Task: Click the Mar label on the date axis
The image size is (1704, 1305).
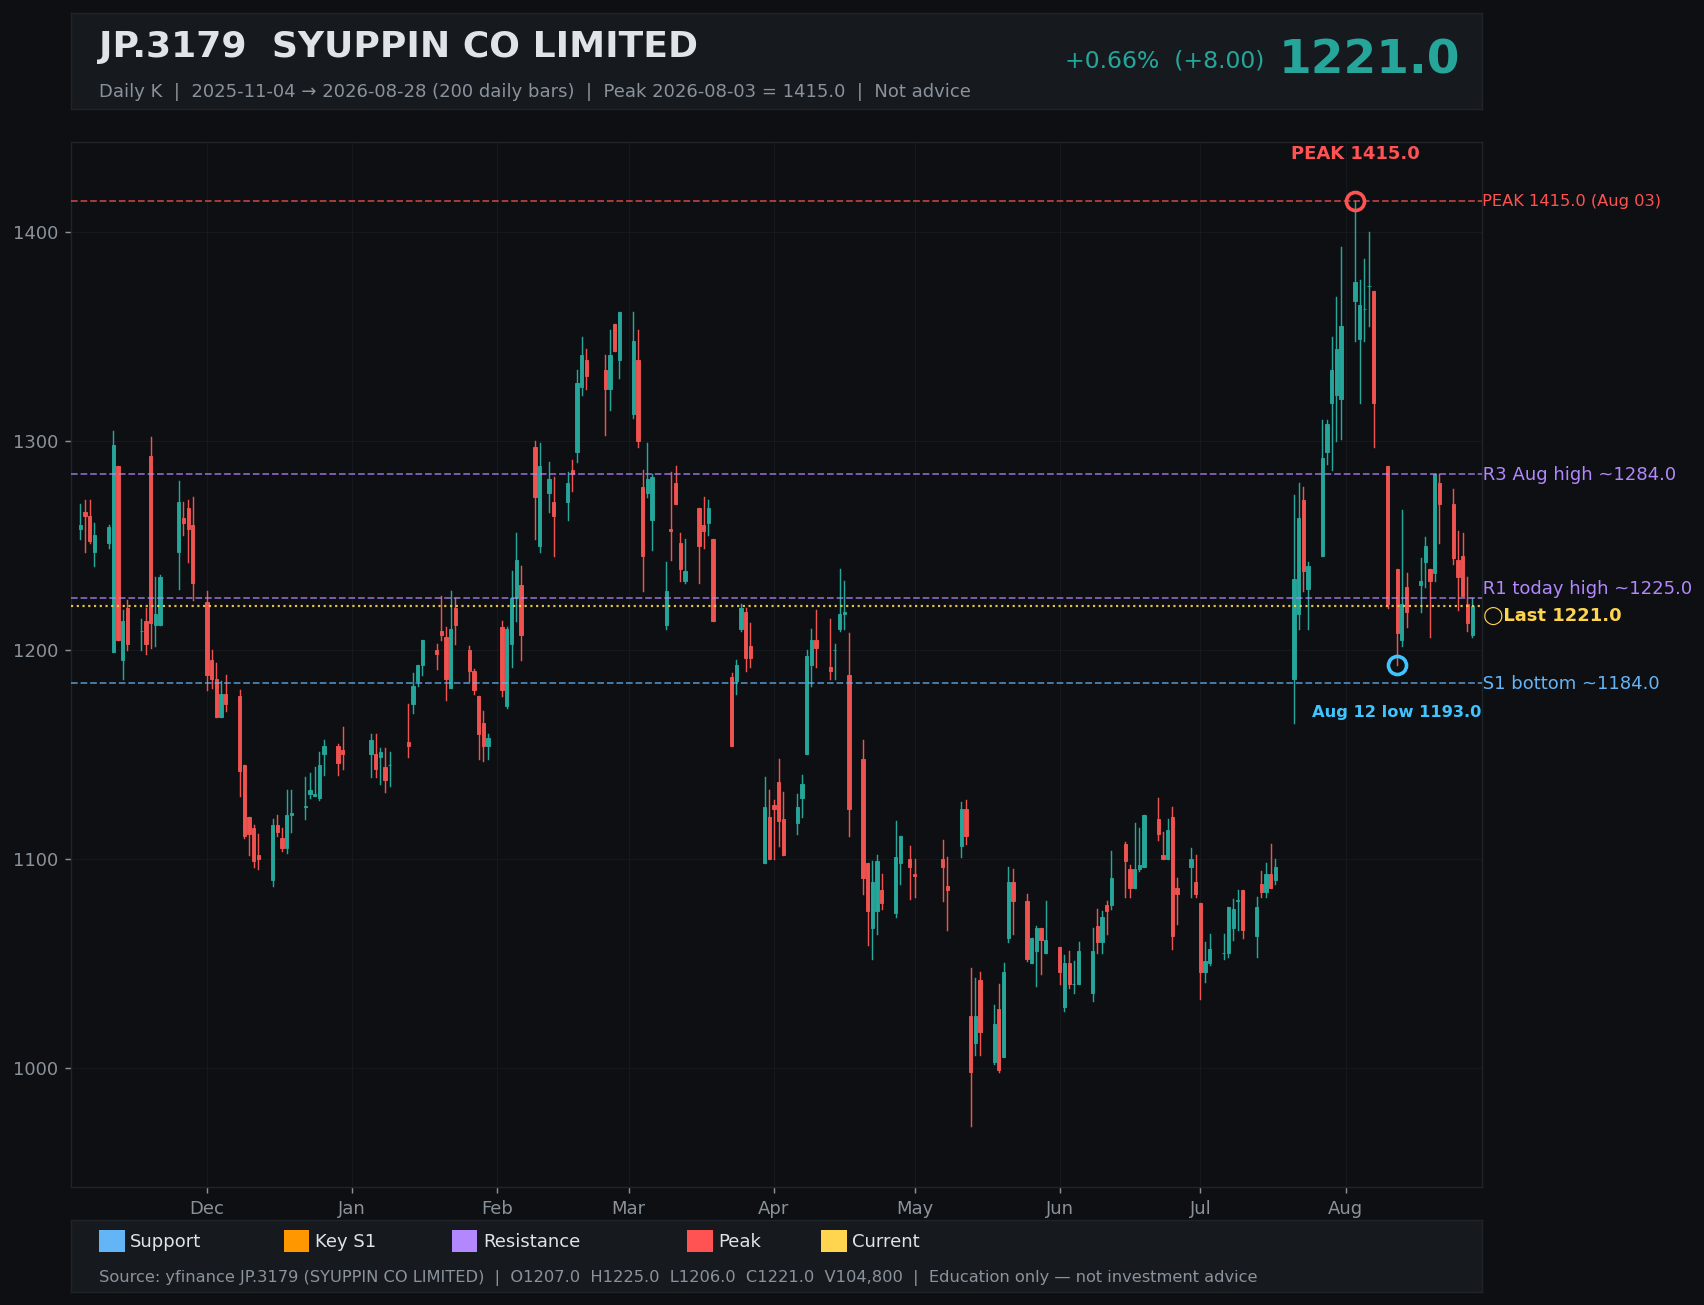Action: point(628,1208)
